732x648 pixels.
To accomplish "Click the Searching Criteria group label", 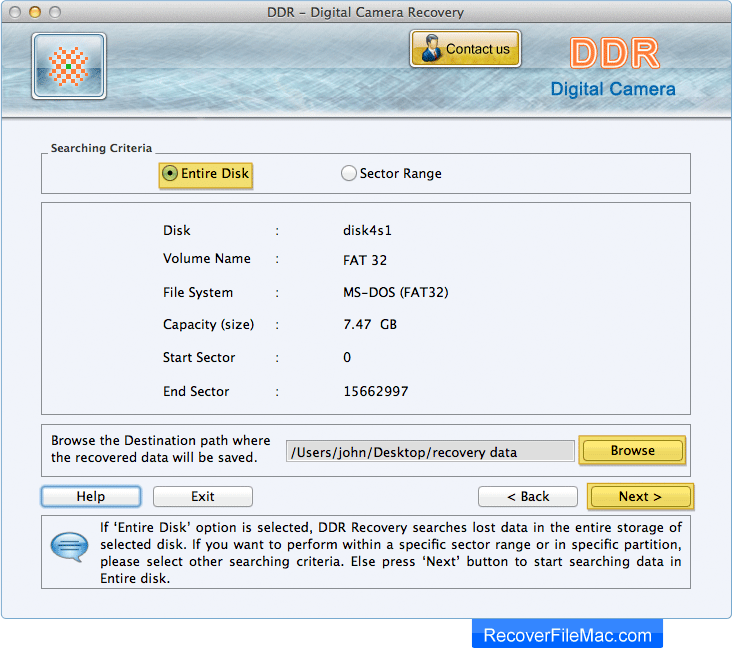I will [x=101, y=148].
